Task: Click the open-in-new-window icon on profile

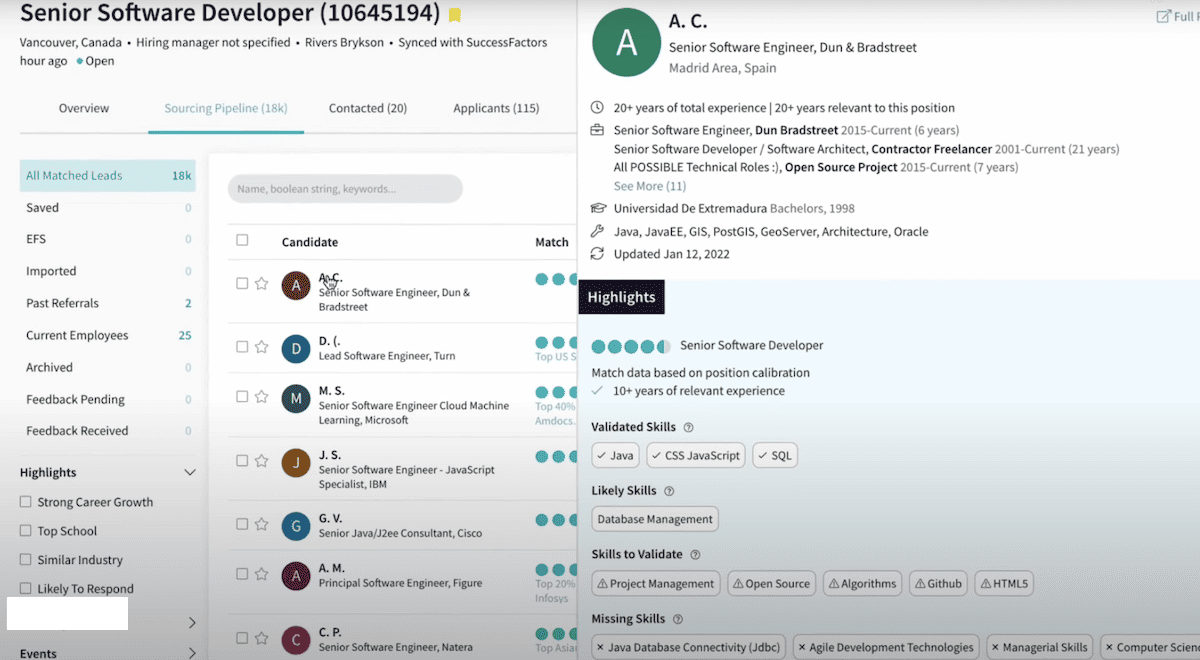Action: click(1163, 16)
